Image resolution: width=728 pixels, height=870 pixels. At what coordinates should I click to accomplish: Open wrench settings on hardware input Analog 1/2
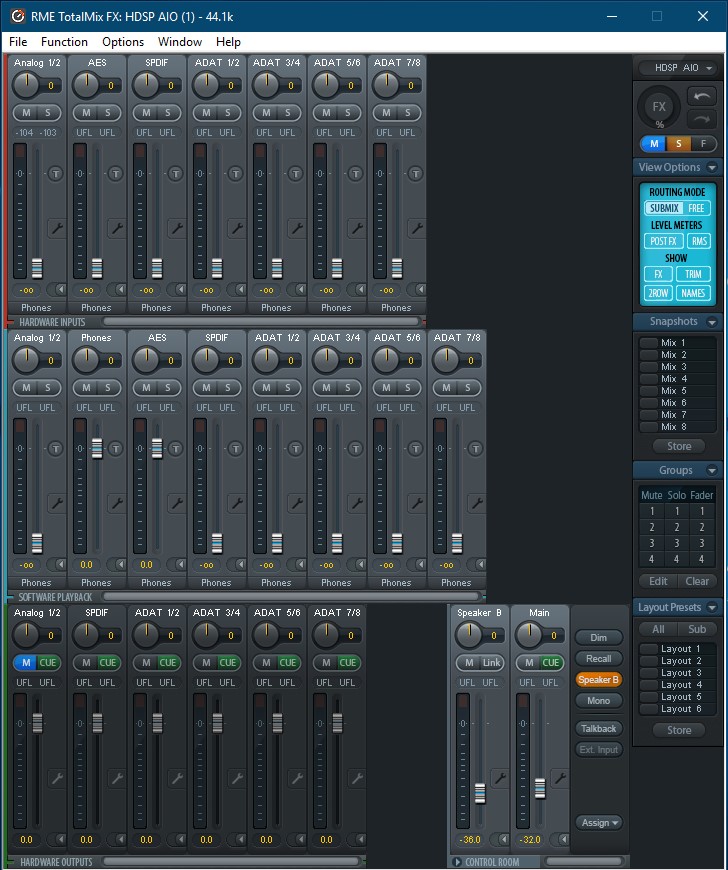(56, 228)
